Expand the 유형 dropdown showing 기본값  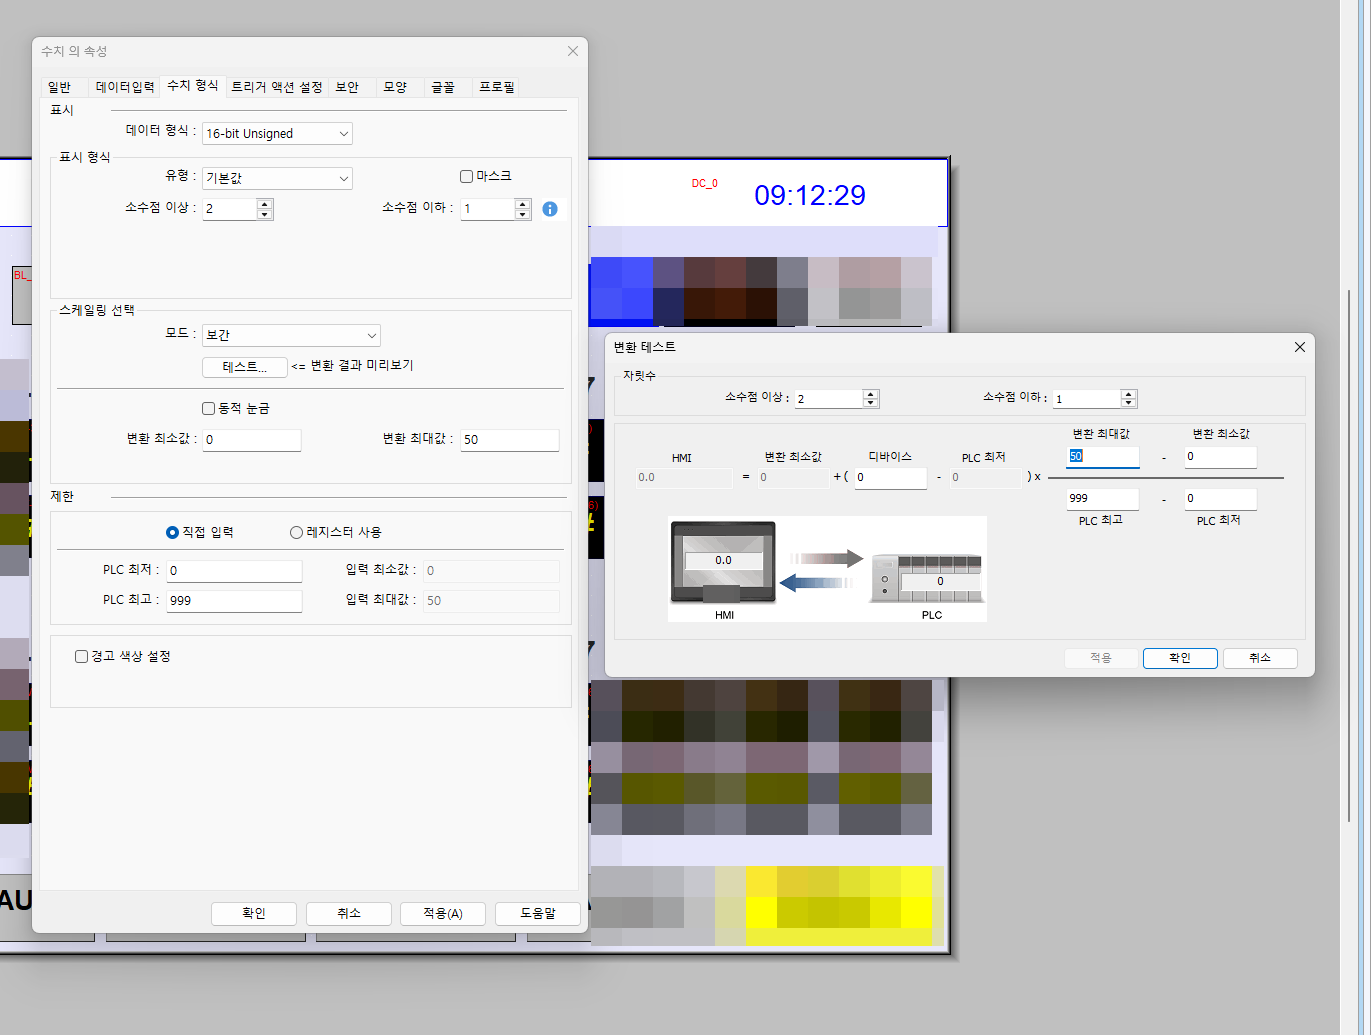point(277,178)
